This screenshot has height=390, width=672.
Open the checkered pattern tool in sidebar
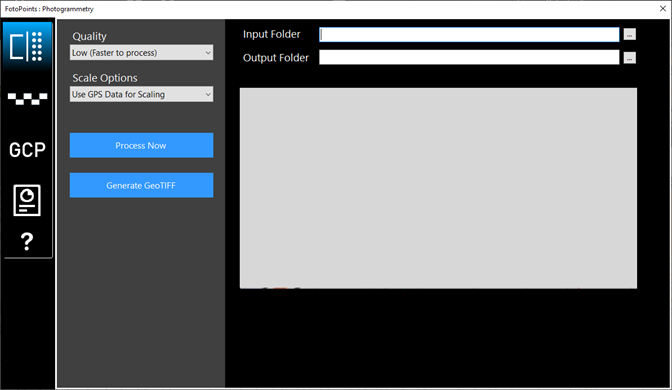[x=27, y=99]
